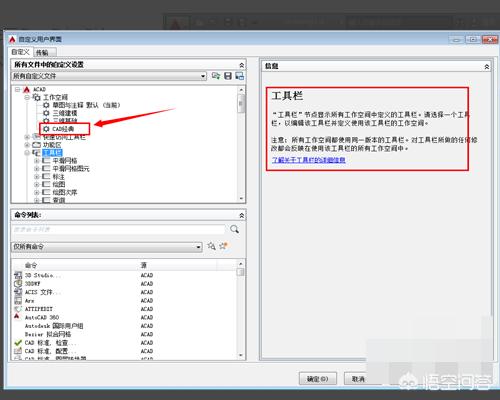Open the 了解关于工具栏的详细信息 link
500x400 pixels.
(309, 160)
